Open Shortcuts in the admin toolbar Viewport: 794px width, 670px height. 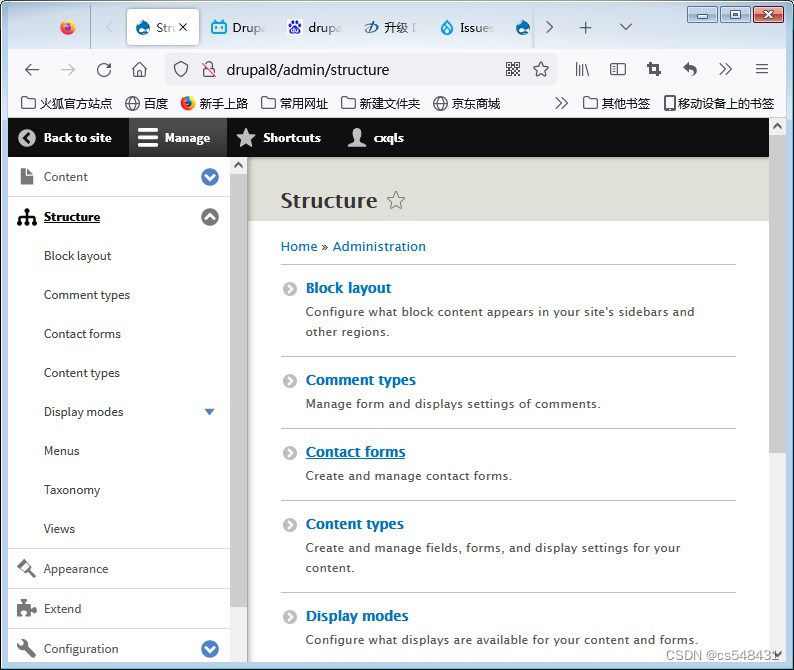pyautogui.click(x=279, y=138)
